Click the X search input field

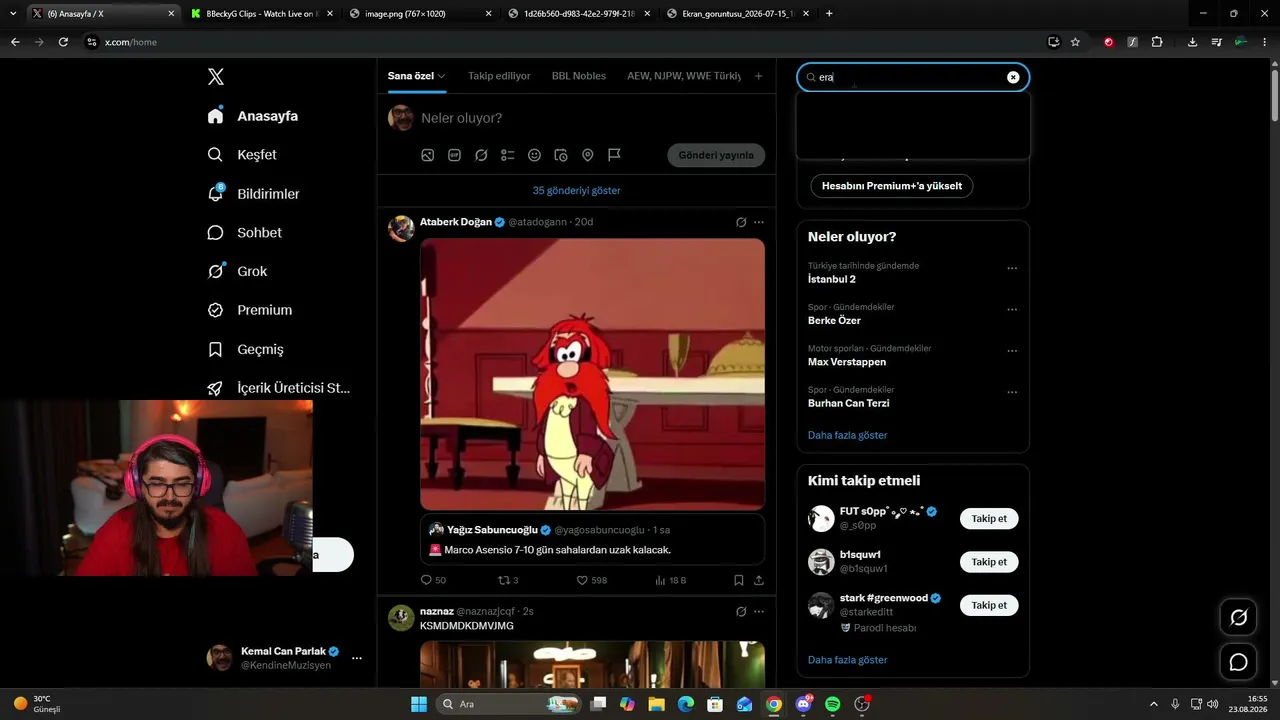pyautogui.click(x=913, y=77)
